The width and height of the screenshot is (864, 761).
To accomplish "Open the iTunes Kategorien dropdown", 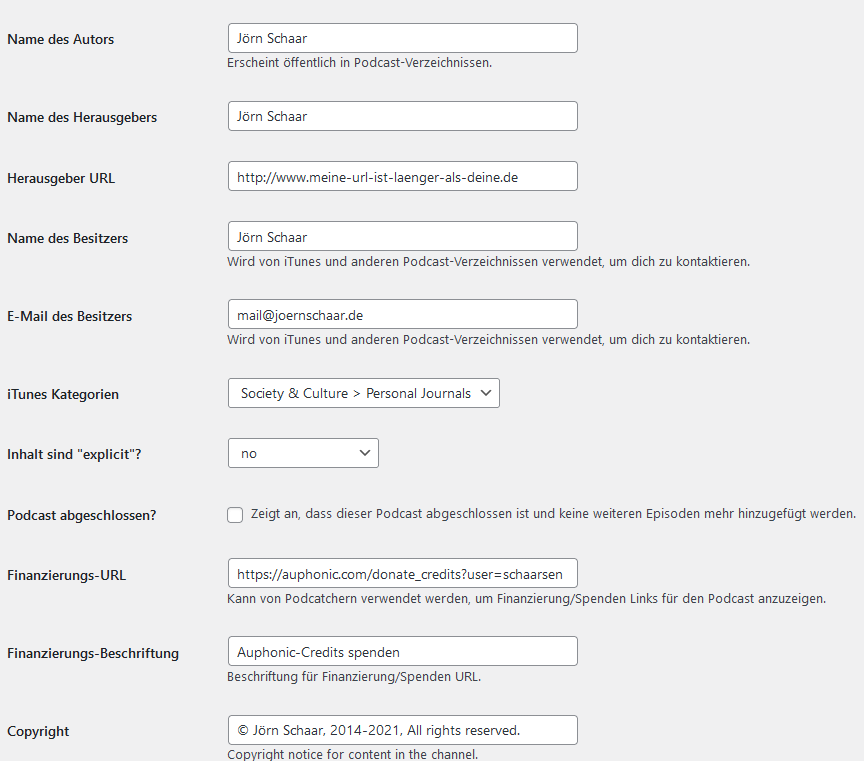I will point(364,393).
